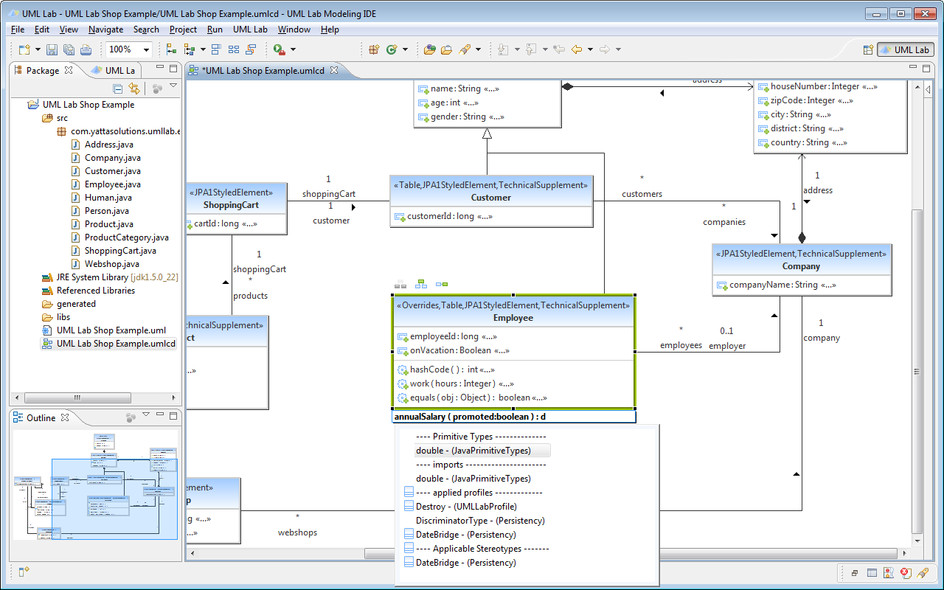
Task: Click the Save All toolbar icon
Action: click(69, 49)
